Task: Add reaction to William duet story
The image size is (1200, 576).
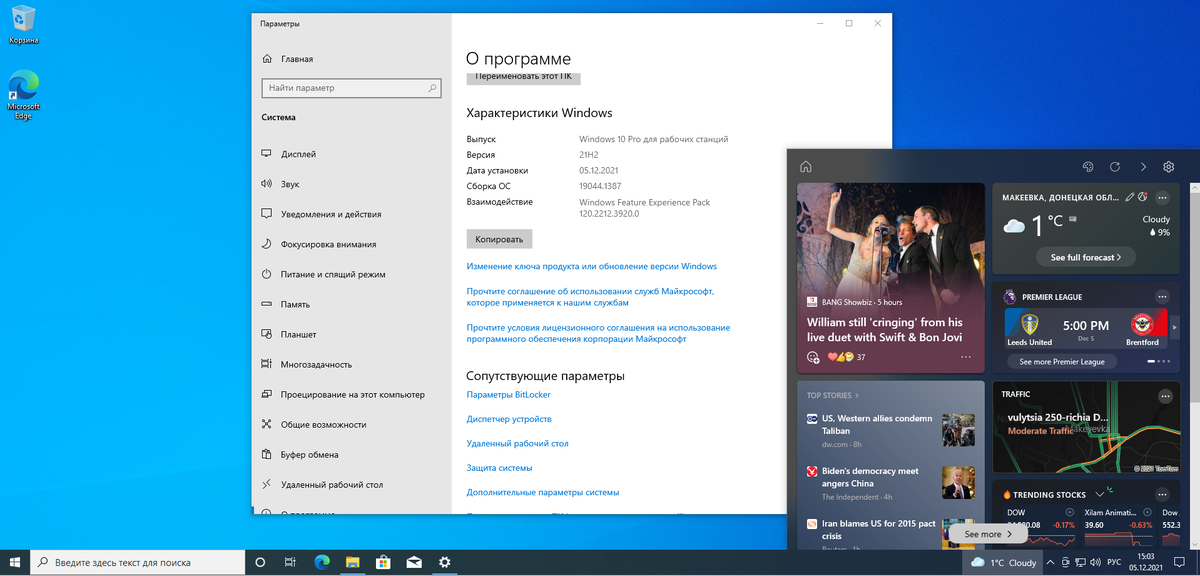Action: (813, 357)
